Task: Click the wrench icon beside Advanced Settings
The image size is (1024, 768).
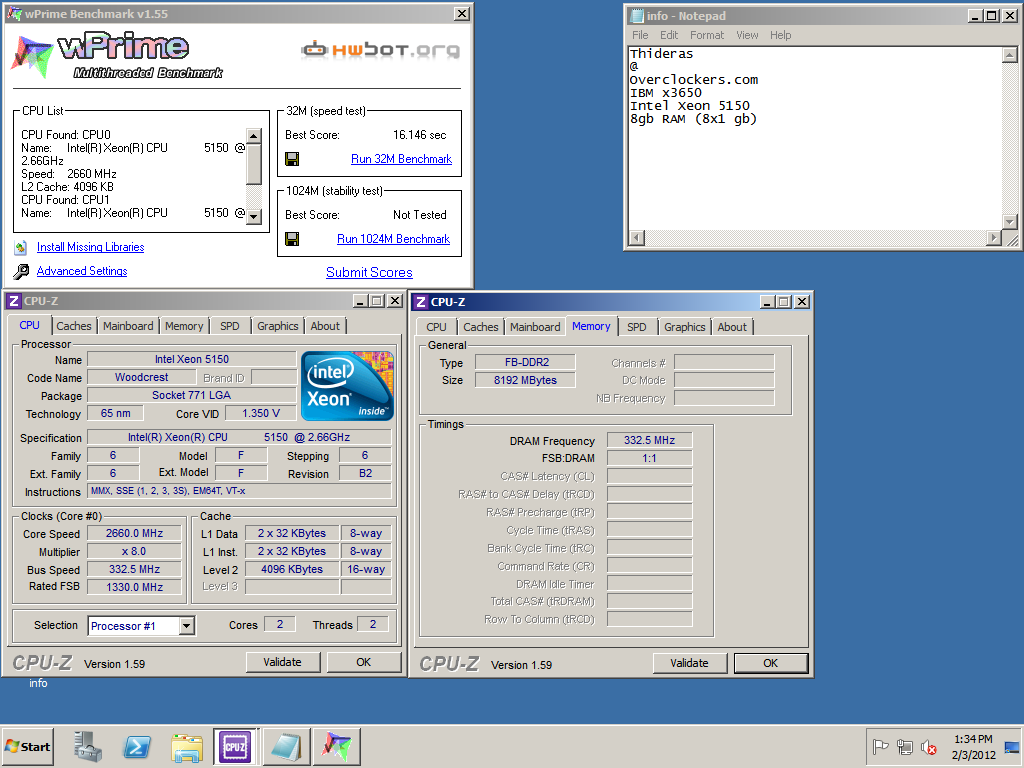Action: 21,271
